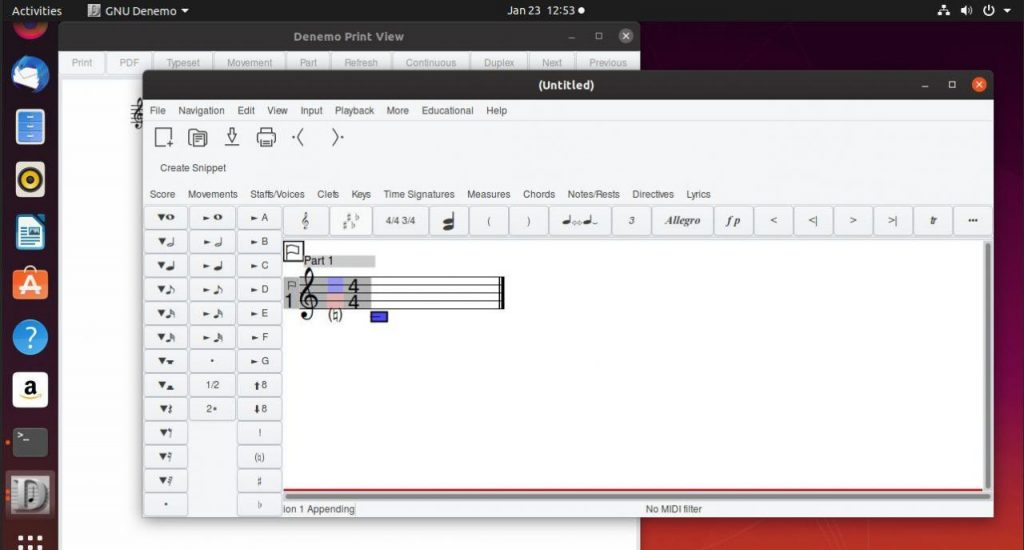Click the trill tr palette button
Viewport: 1024px width, 550px height.
coord(933,221)
